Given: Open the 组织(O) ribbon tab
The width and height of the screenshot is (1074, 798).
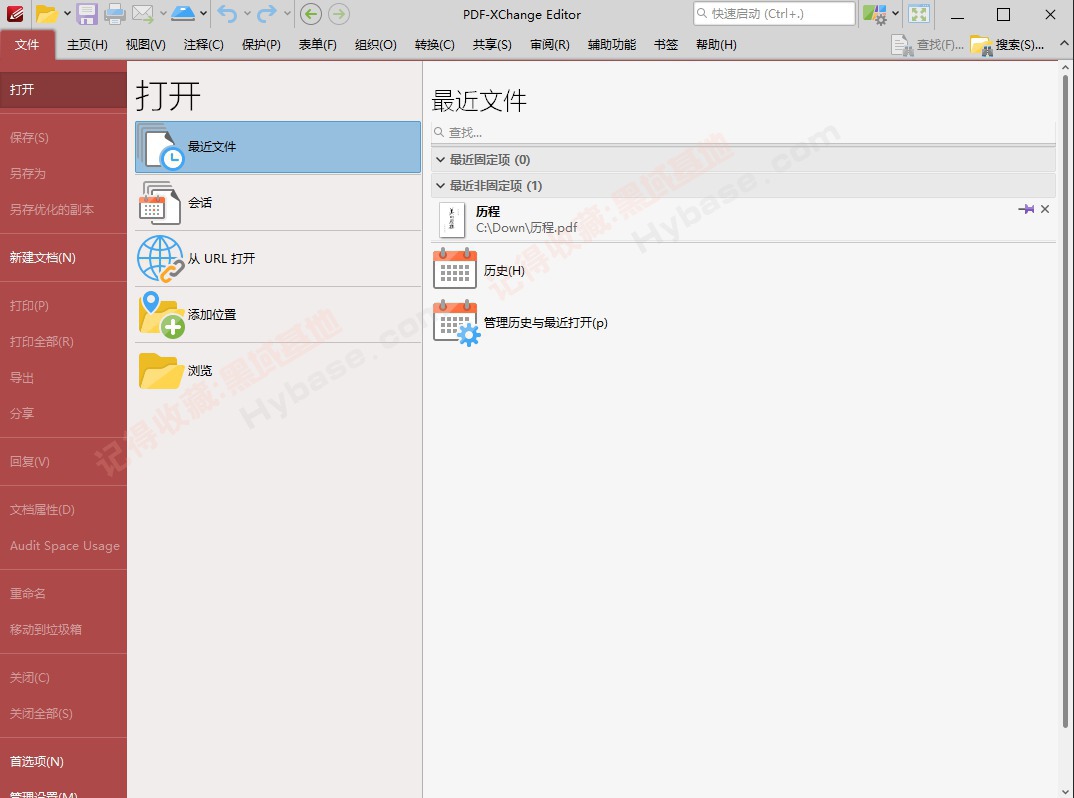Looking at the screenshot, I should point(375,45).
